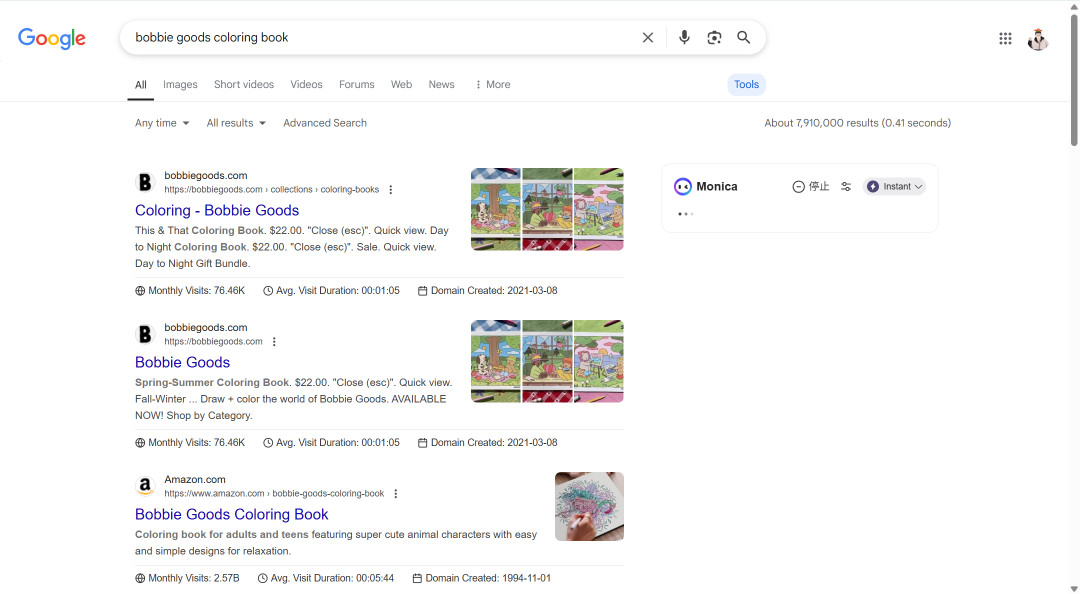Click the clock icon beside Avg. Visit Duration: 00:05:44
The image size is (1080, 594).
pos(262,578)
